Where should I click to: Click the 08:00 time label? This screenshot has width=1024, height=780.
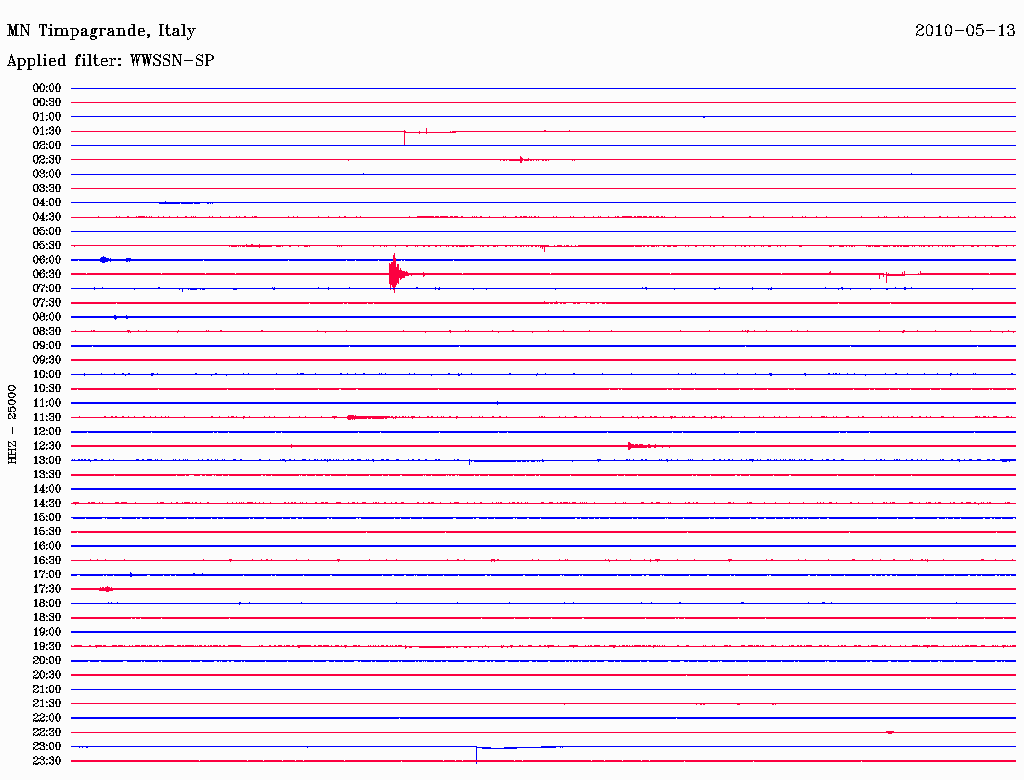coord(47,317)
